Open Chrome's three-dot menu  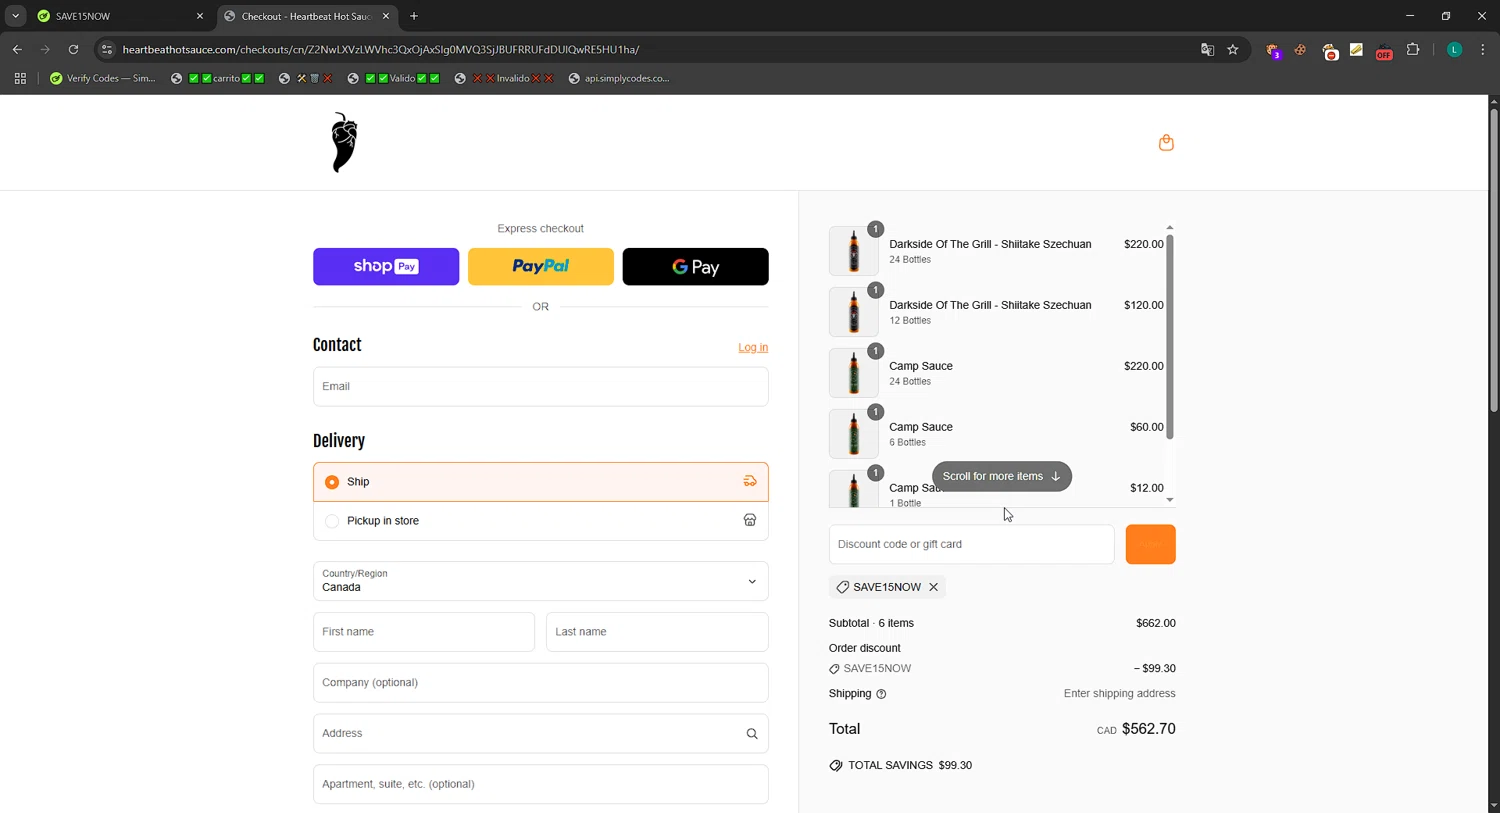pyautogui.click(x=1483, y=49)
